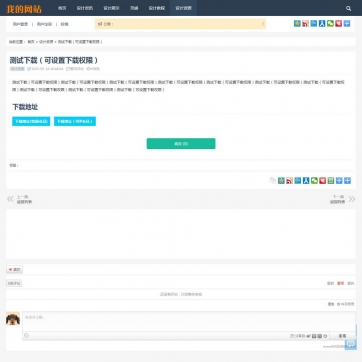
Task: Sort comments by 最早 (highlighted red)
Action: [340, 283]
